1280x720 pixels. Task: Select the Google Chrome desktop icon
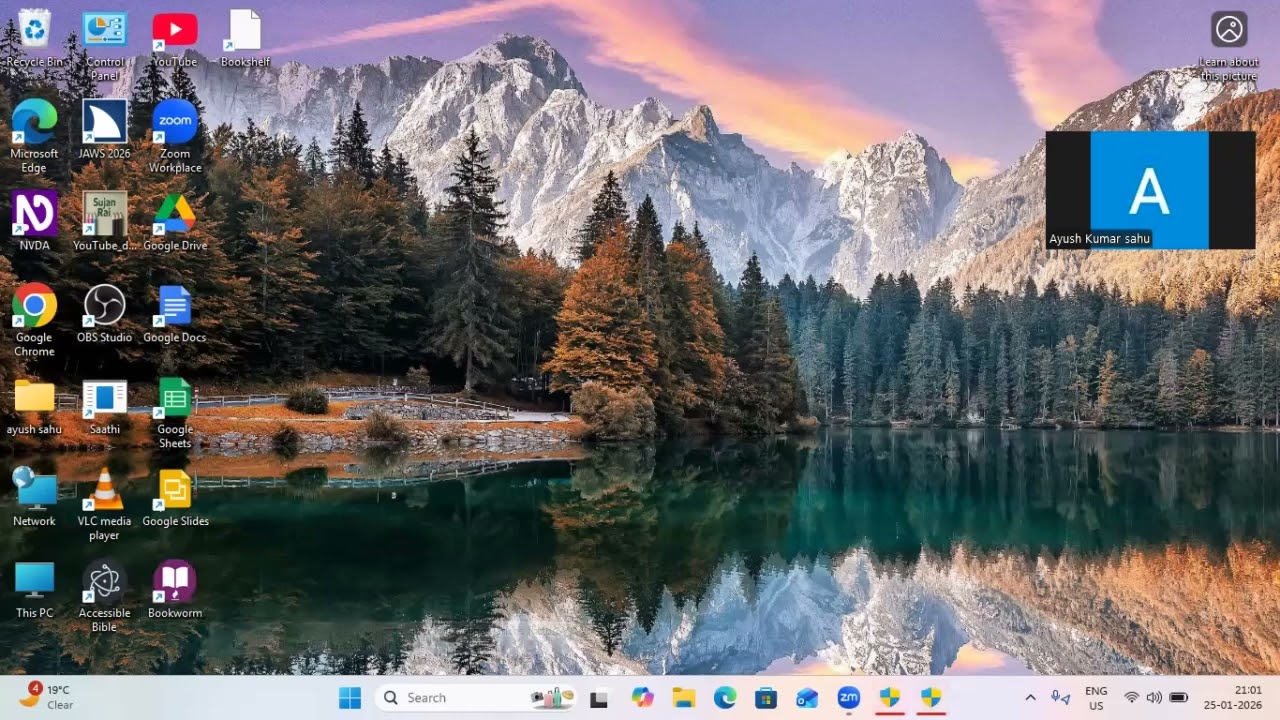pyautogui.click(x=34, y=320)
